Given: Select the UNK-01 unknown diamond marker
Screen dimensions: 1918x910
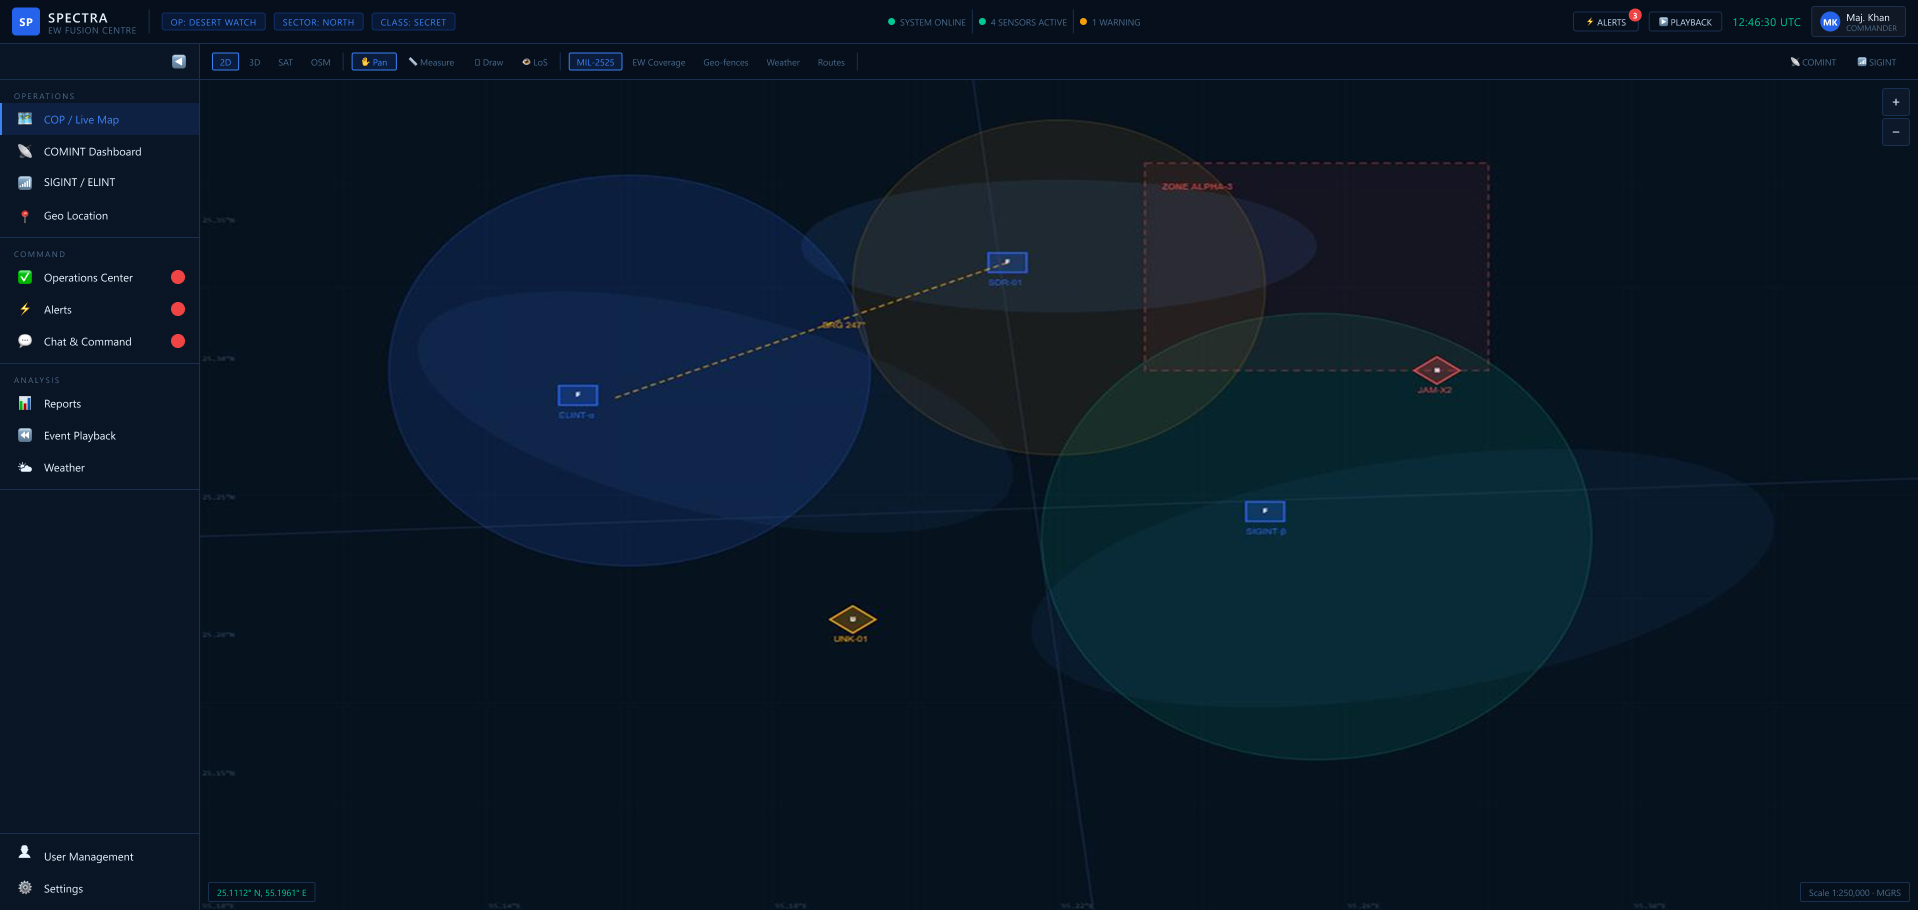Looking at the screenshot, I should pyautogui.click(x=852, y=619).
